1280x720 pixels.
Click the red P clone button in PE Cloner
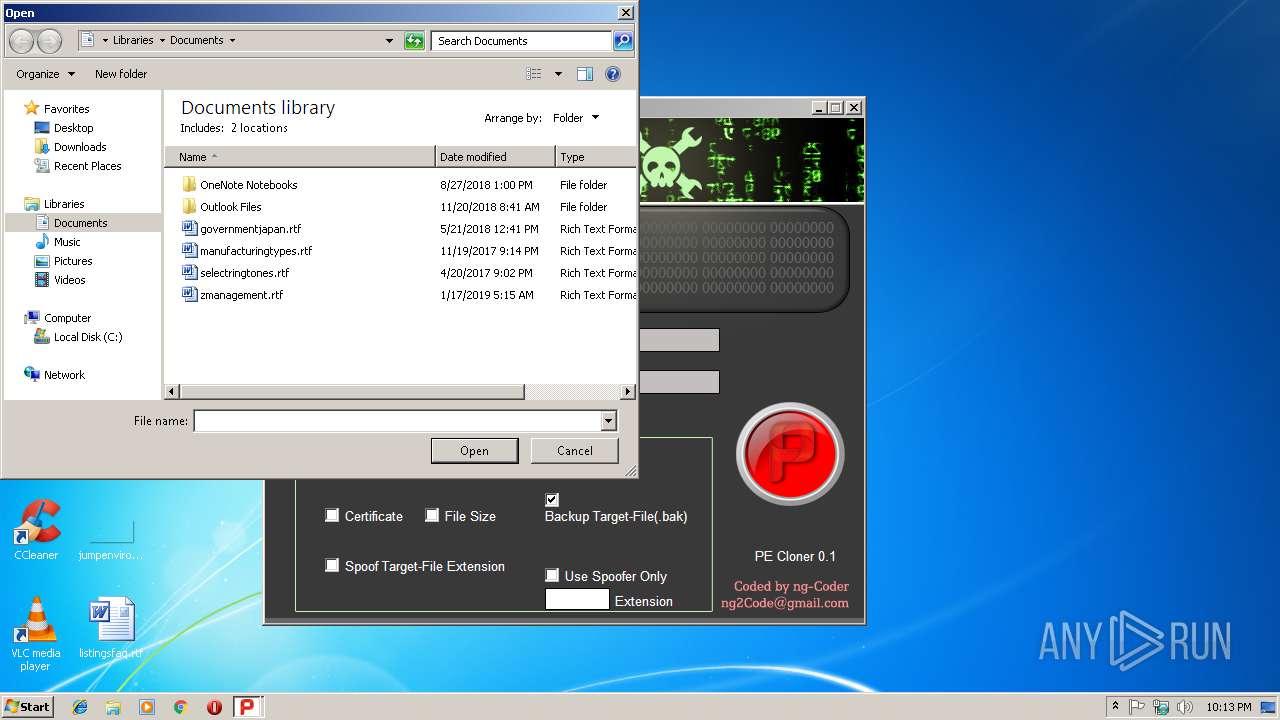tap(790, 455)
